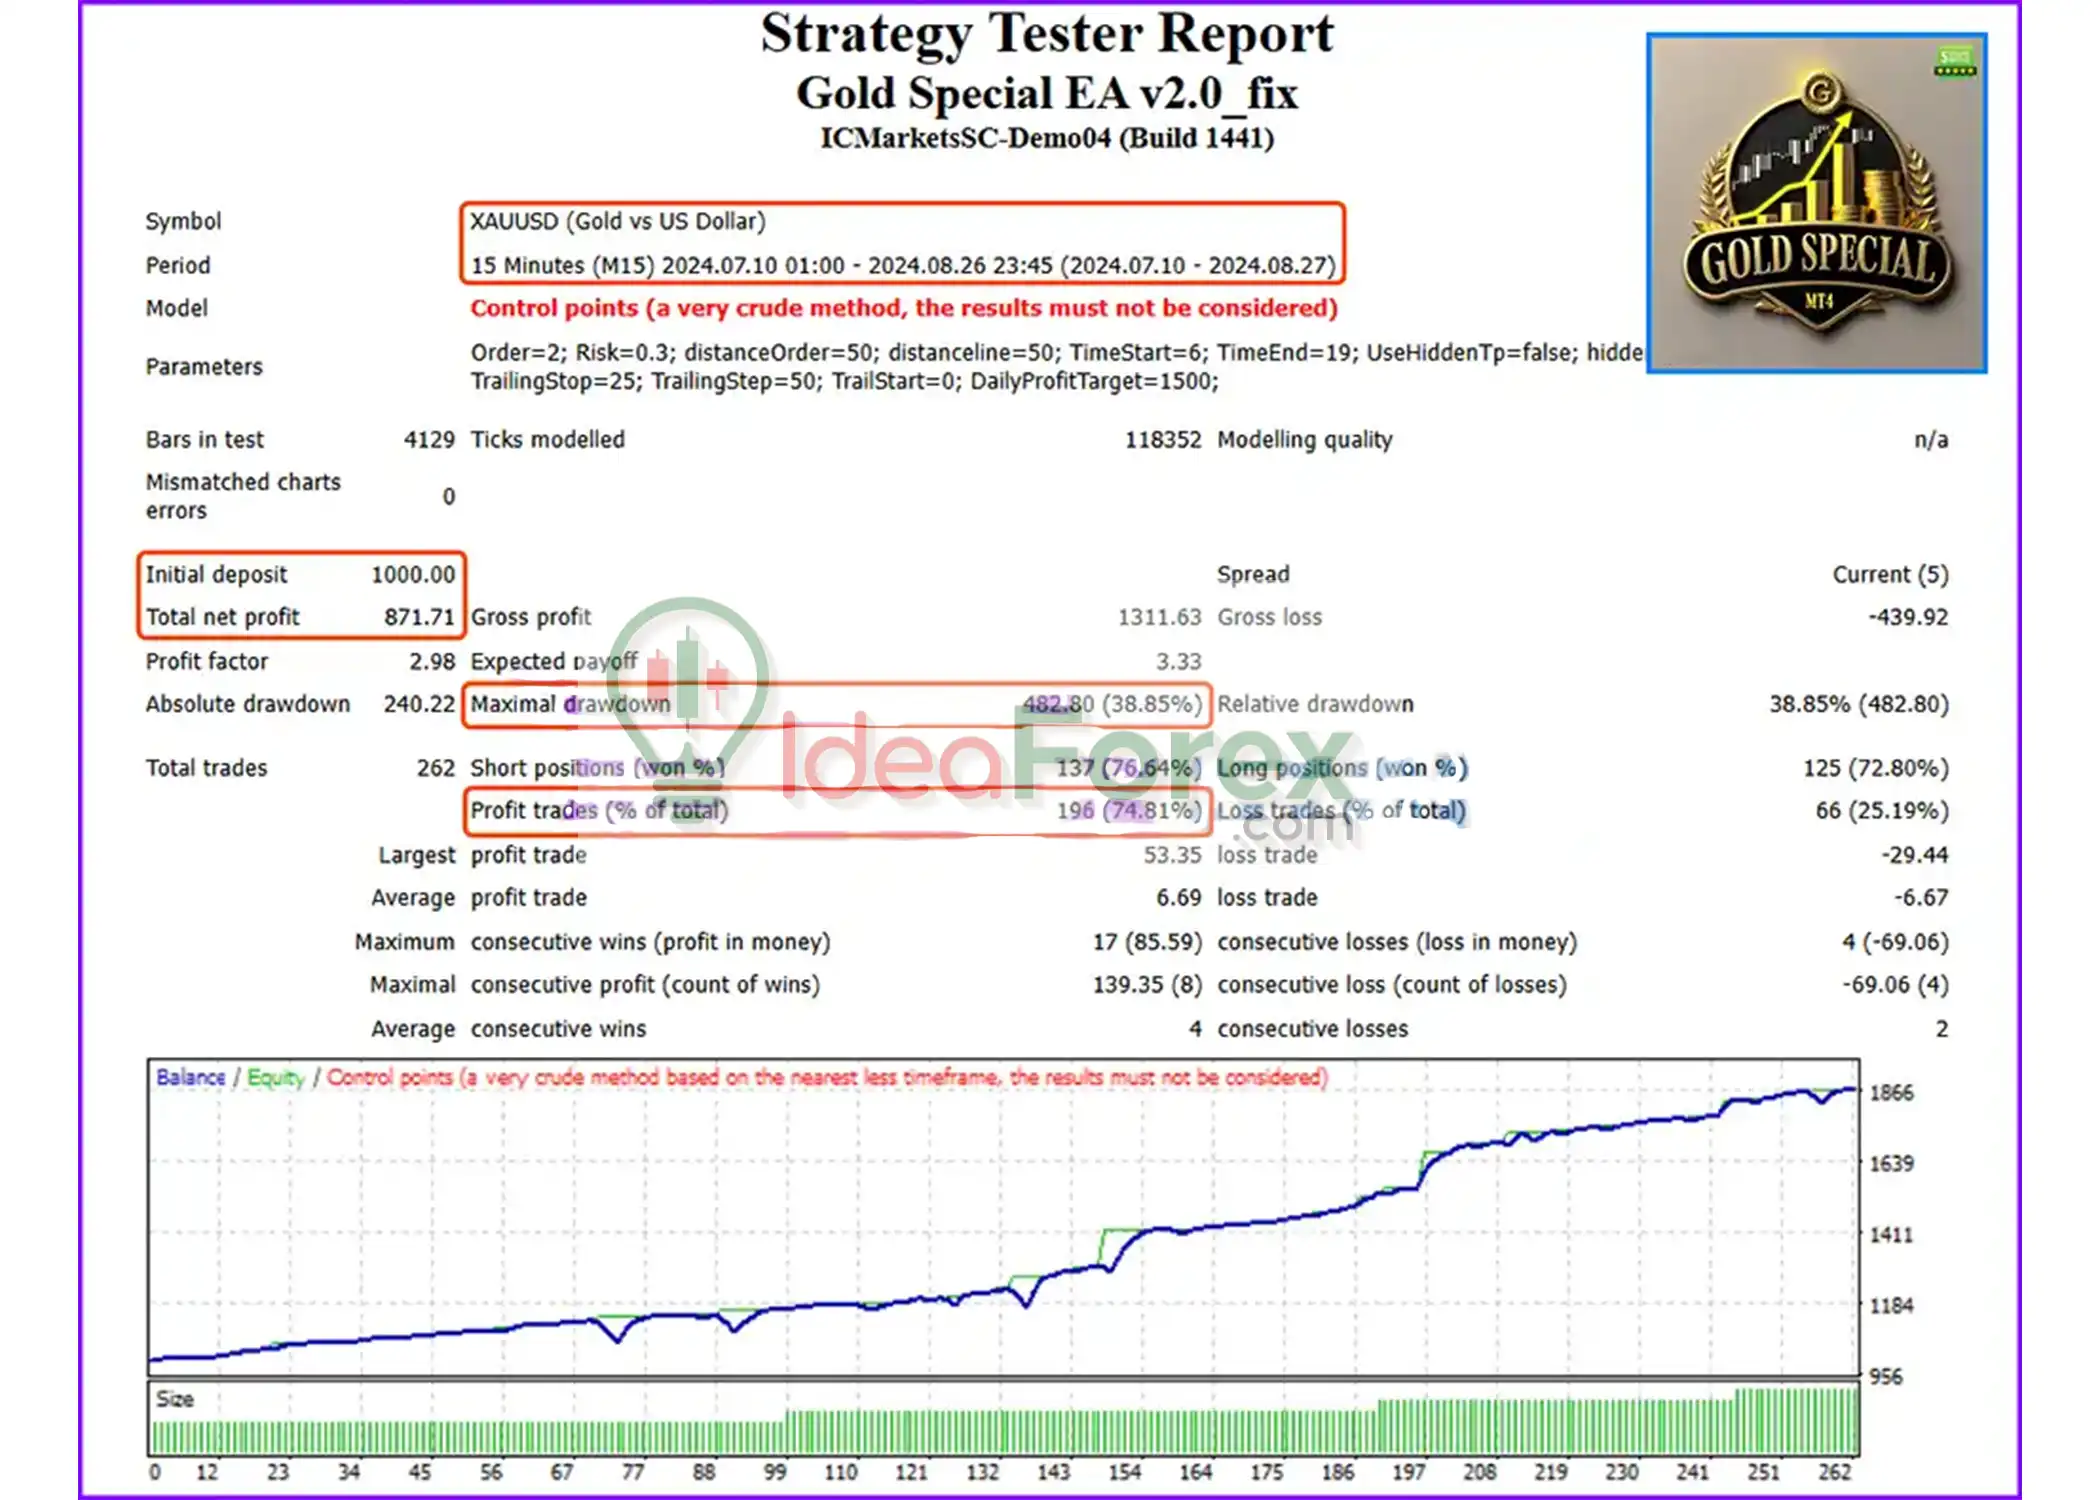The height and width of the screenshot is (1500, 2100).
Task: Click the 'TrailingStop=25' parameters line
Action: tap(845, 382)
